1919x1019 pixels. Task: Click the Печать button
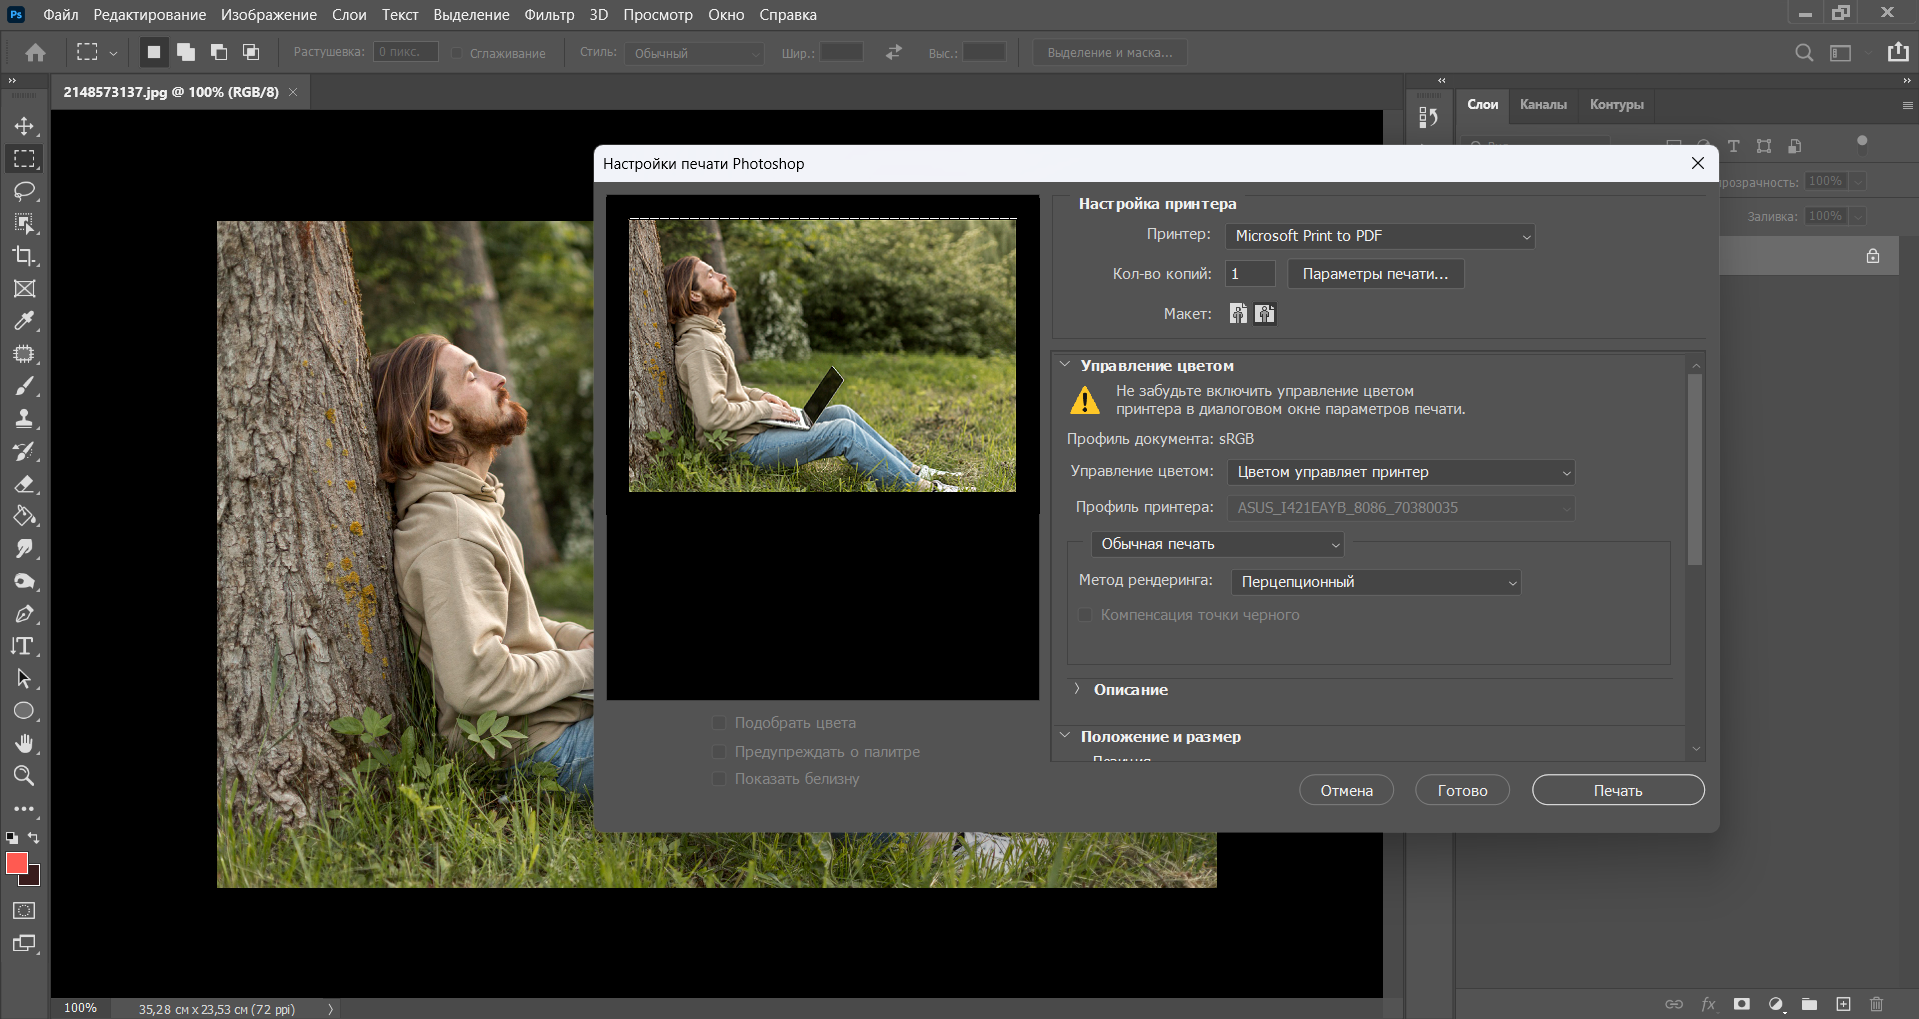[1617, 790]
